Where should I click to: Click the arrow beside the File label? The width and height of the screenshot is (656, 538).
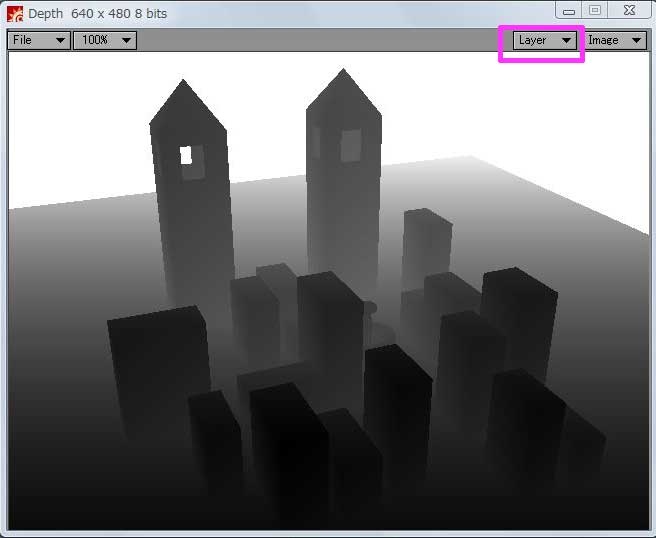pyautogui.click(x=60, y=41)
